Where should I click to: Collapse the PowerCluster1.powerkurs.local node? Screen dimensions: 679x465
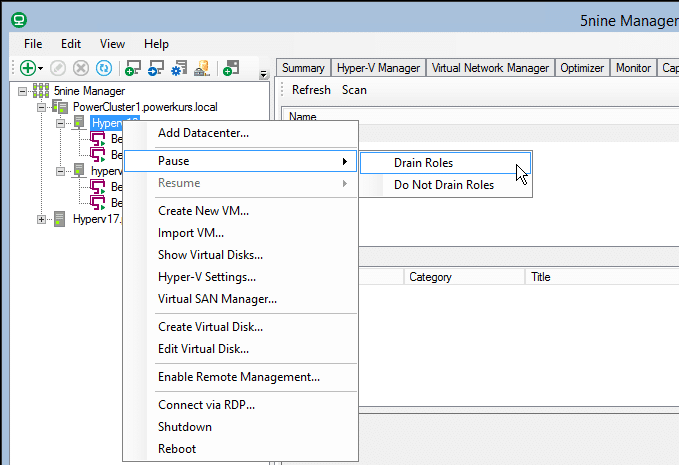click(x=41, y=107)
